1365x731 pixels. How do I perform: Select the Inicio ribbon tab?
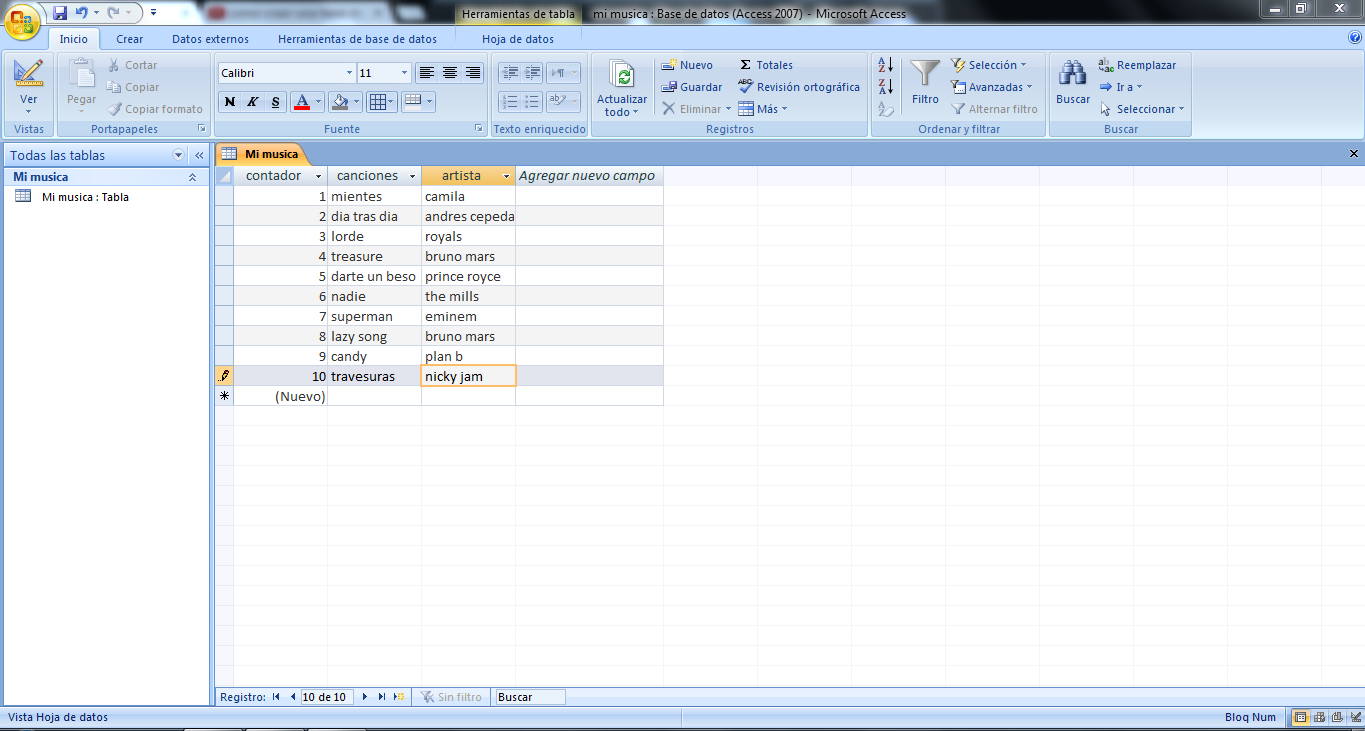click(73, 39)
